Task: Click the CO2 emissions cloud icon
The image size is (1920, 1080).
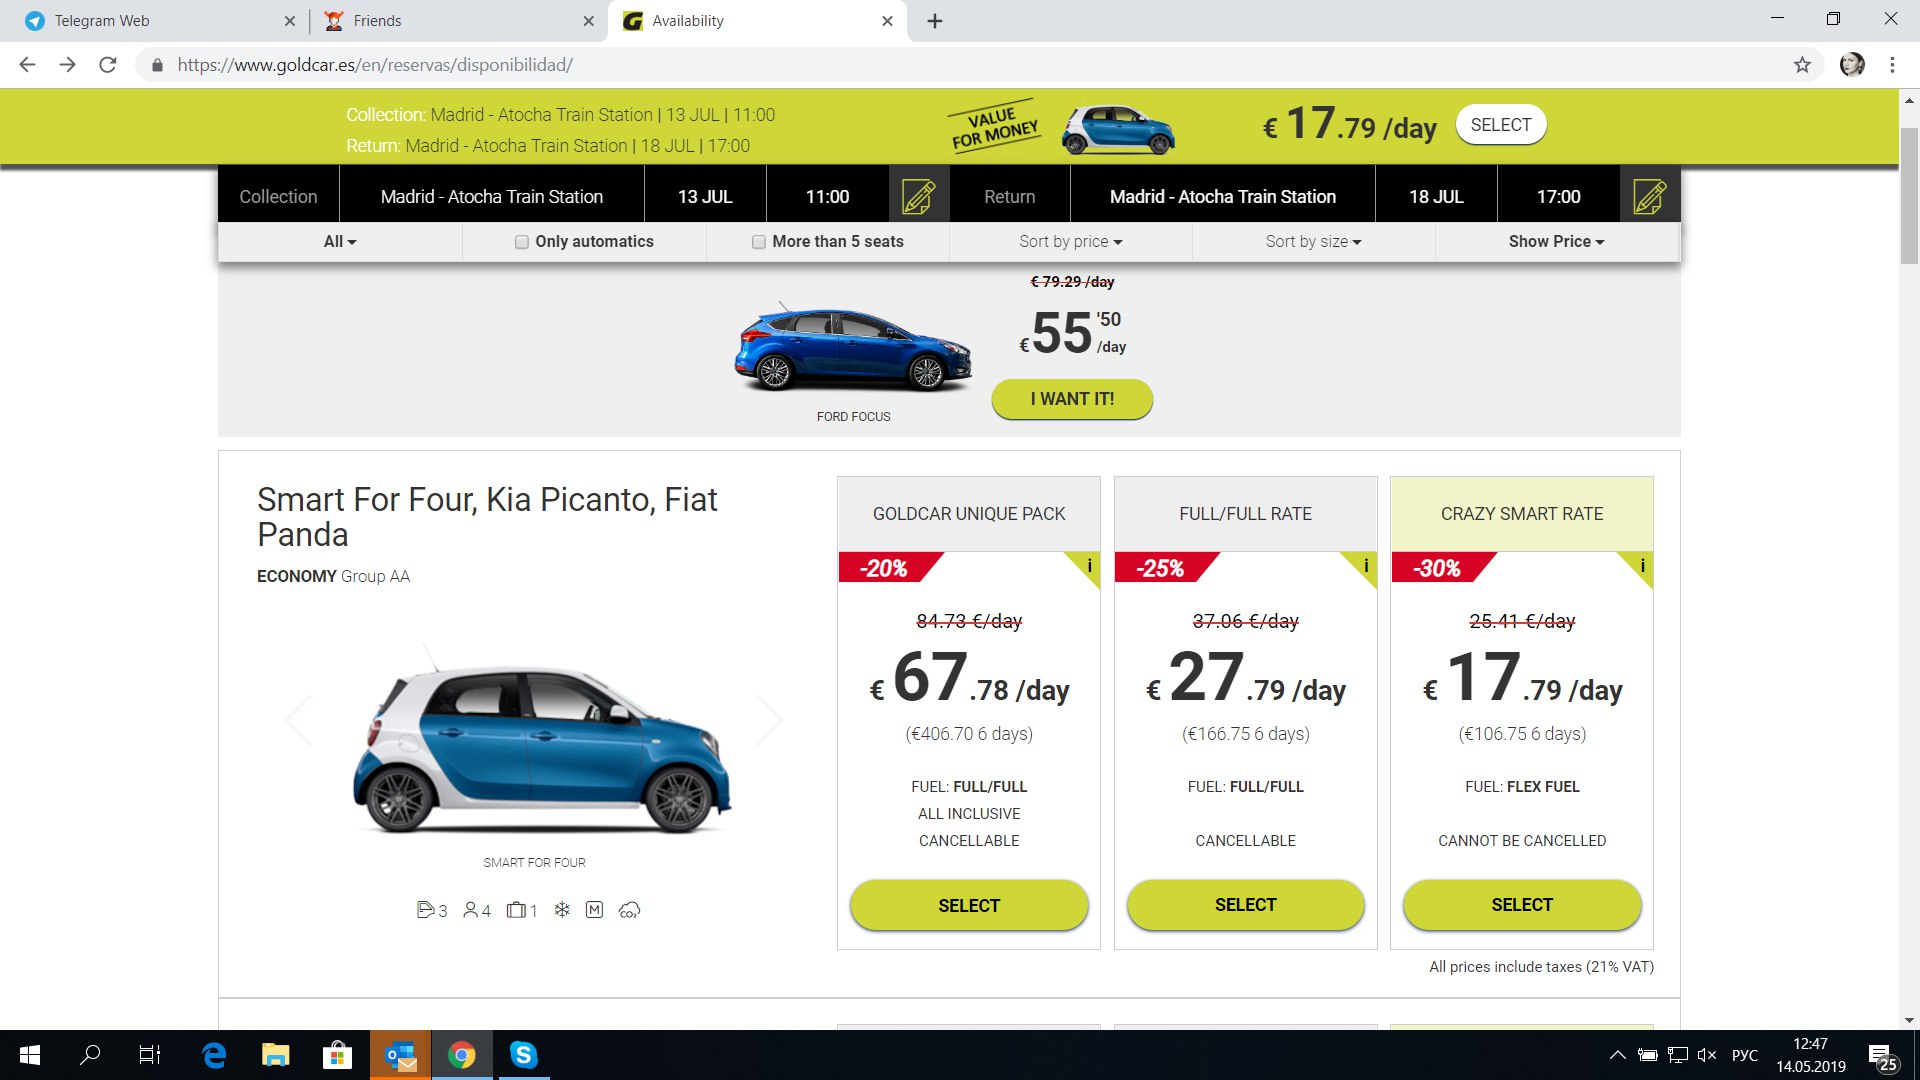Action: click(x=629, y=910)
